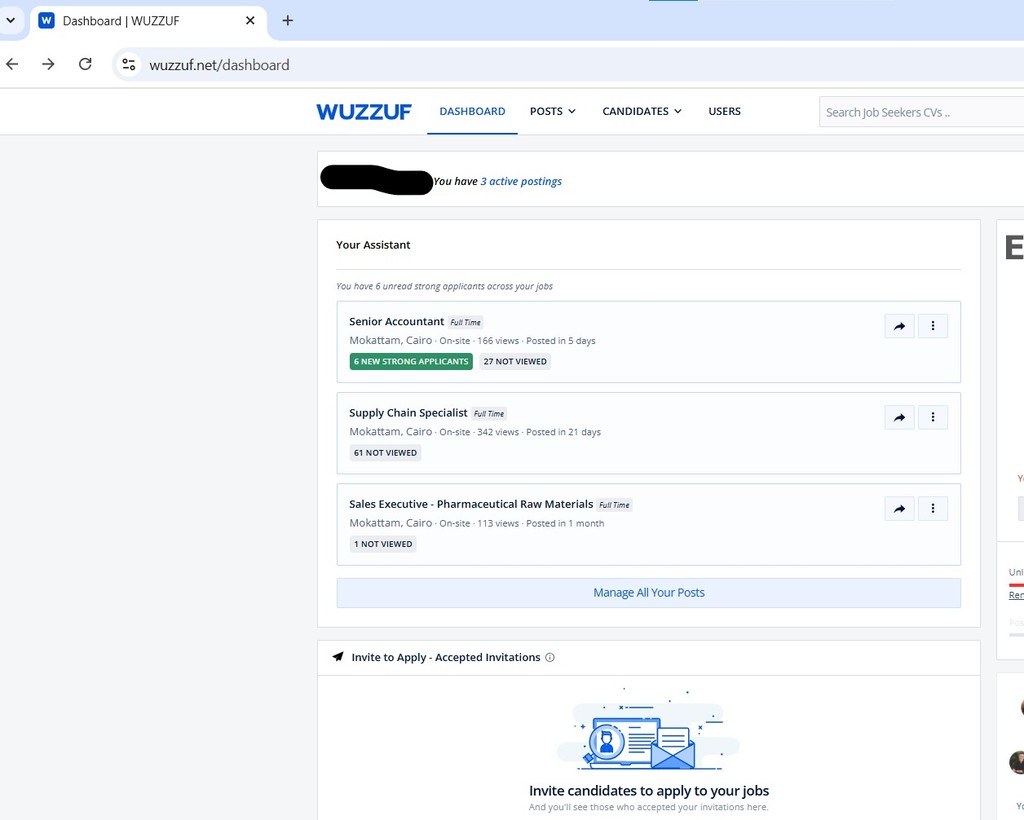Image resolution: width=1024 pixels, height=820 pixels.
Task: Open the Senior Accountant job title
Action: pyautogui.click(x=396, y=322)
